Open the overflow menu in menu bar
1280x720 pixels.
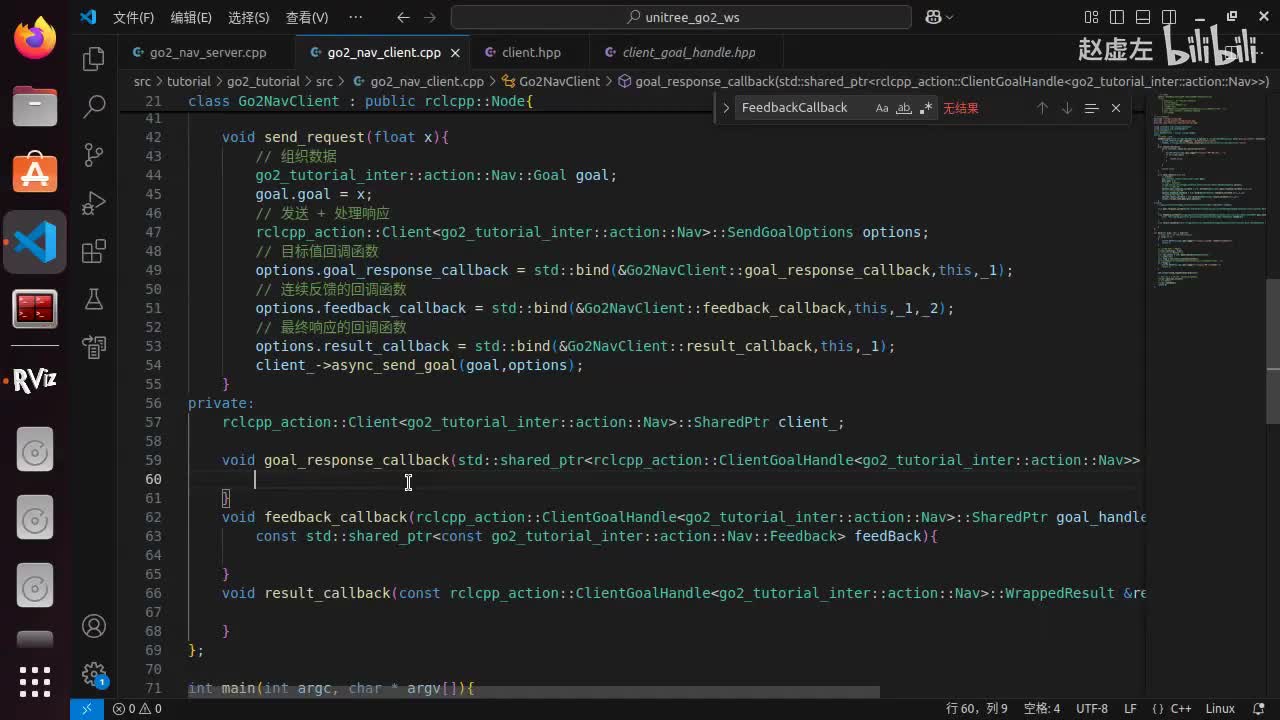(x=357, y=17)
